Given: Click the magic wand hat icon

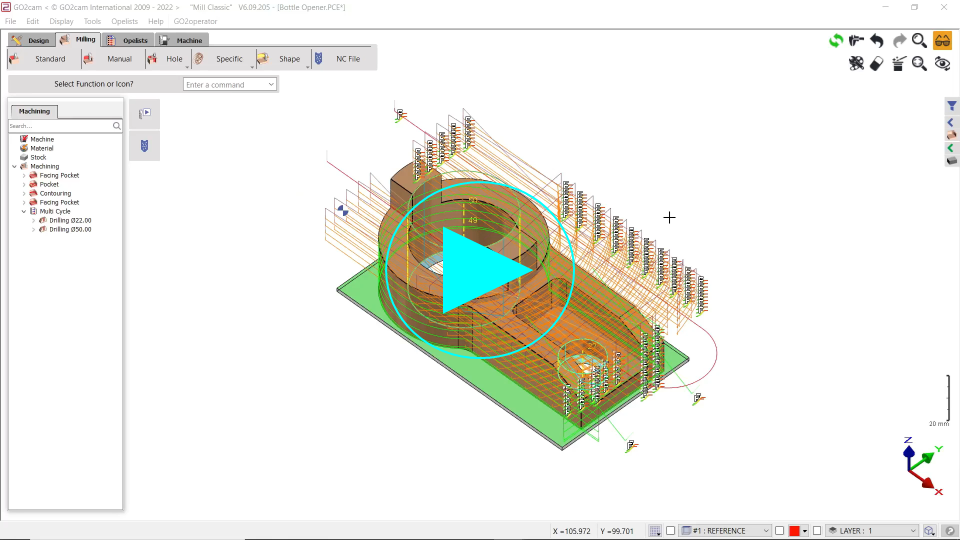Looking at the screenshot, I should 898,64.
